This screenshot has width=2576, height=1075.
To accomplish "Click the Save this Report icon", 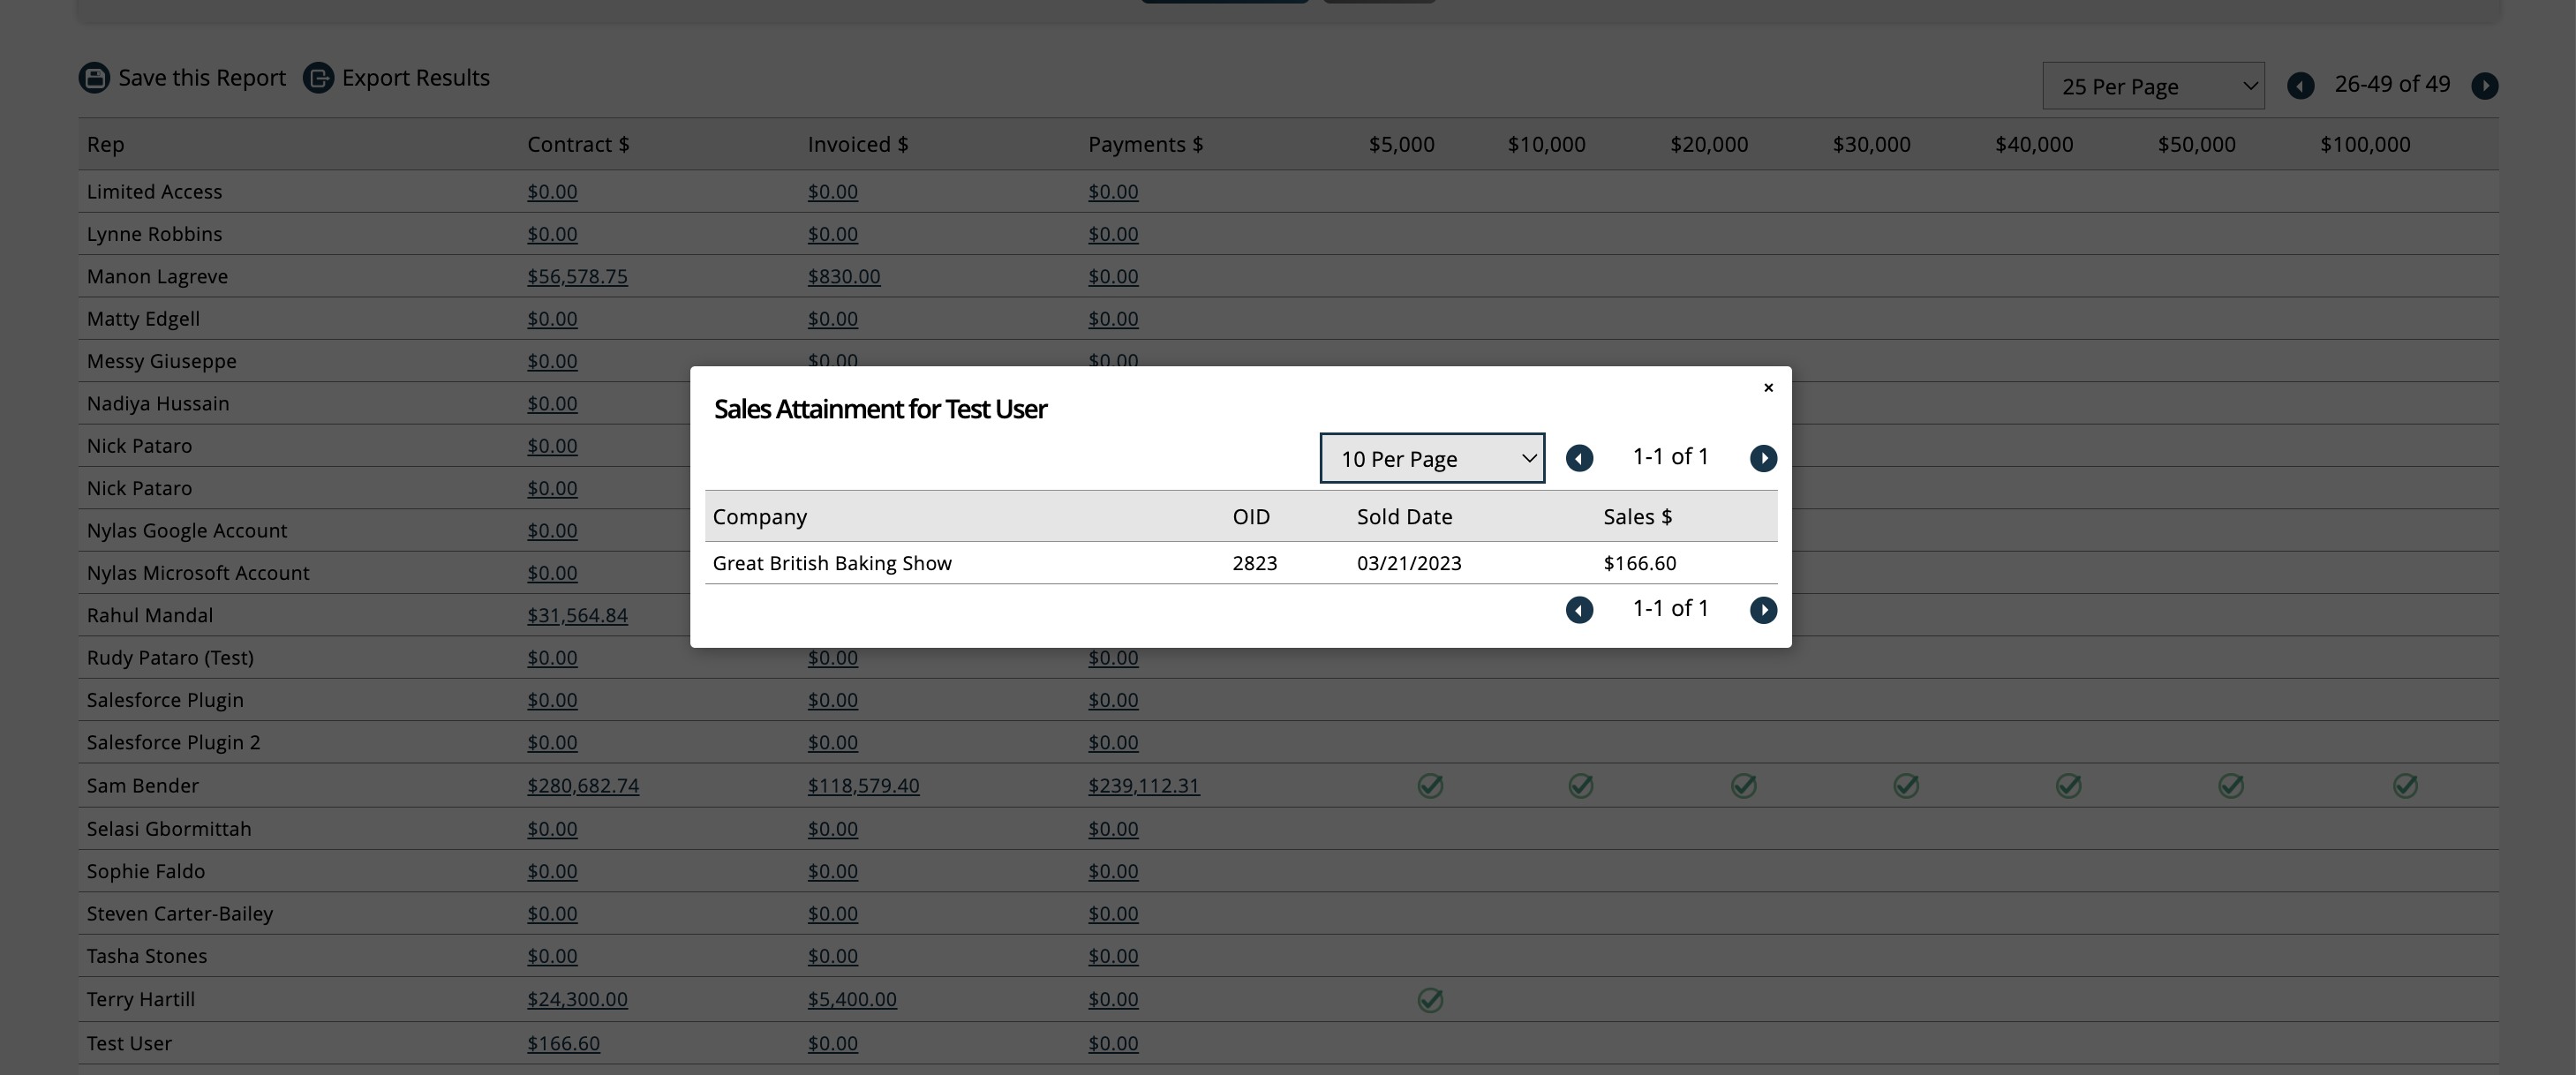I will [94, 78].
